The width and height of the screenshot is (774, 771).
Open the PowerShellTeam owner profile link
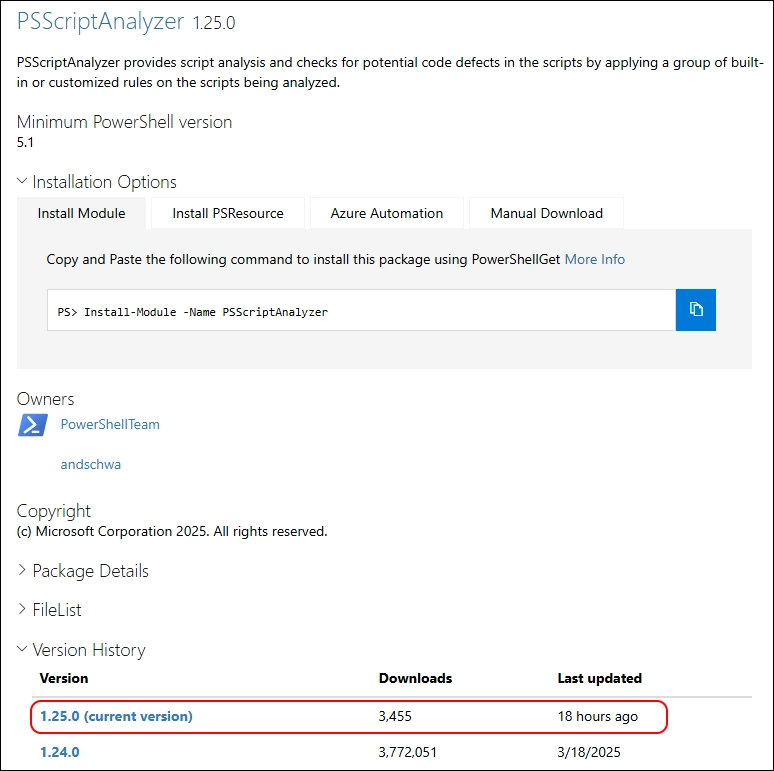click(x=110, y=424)
